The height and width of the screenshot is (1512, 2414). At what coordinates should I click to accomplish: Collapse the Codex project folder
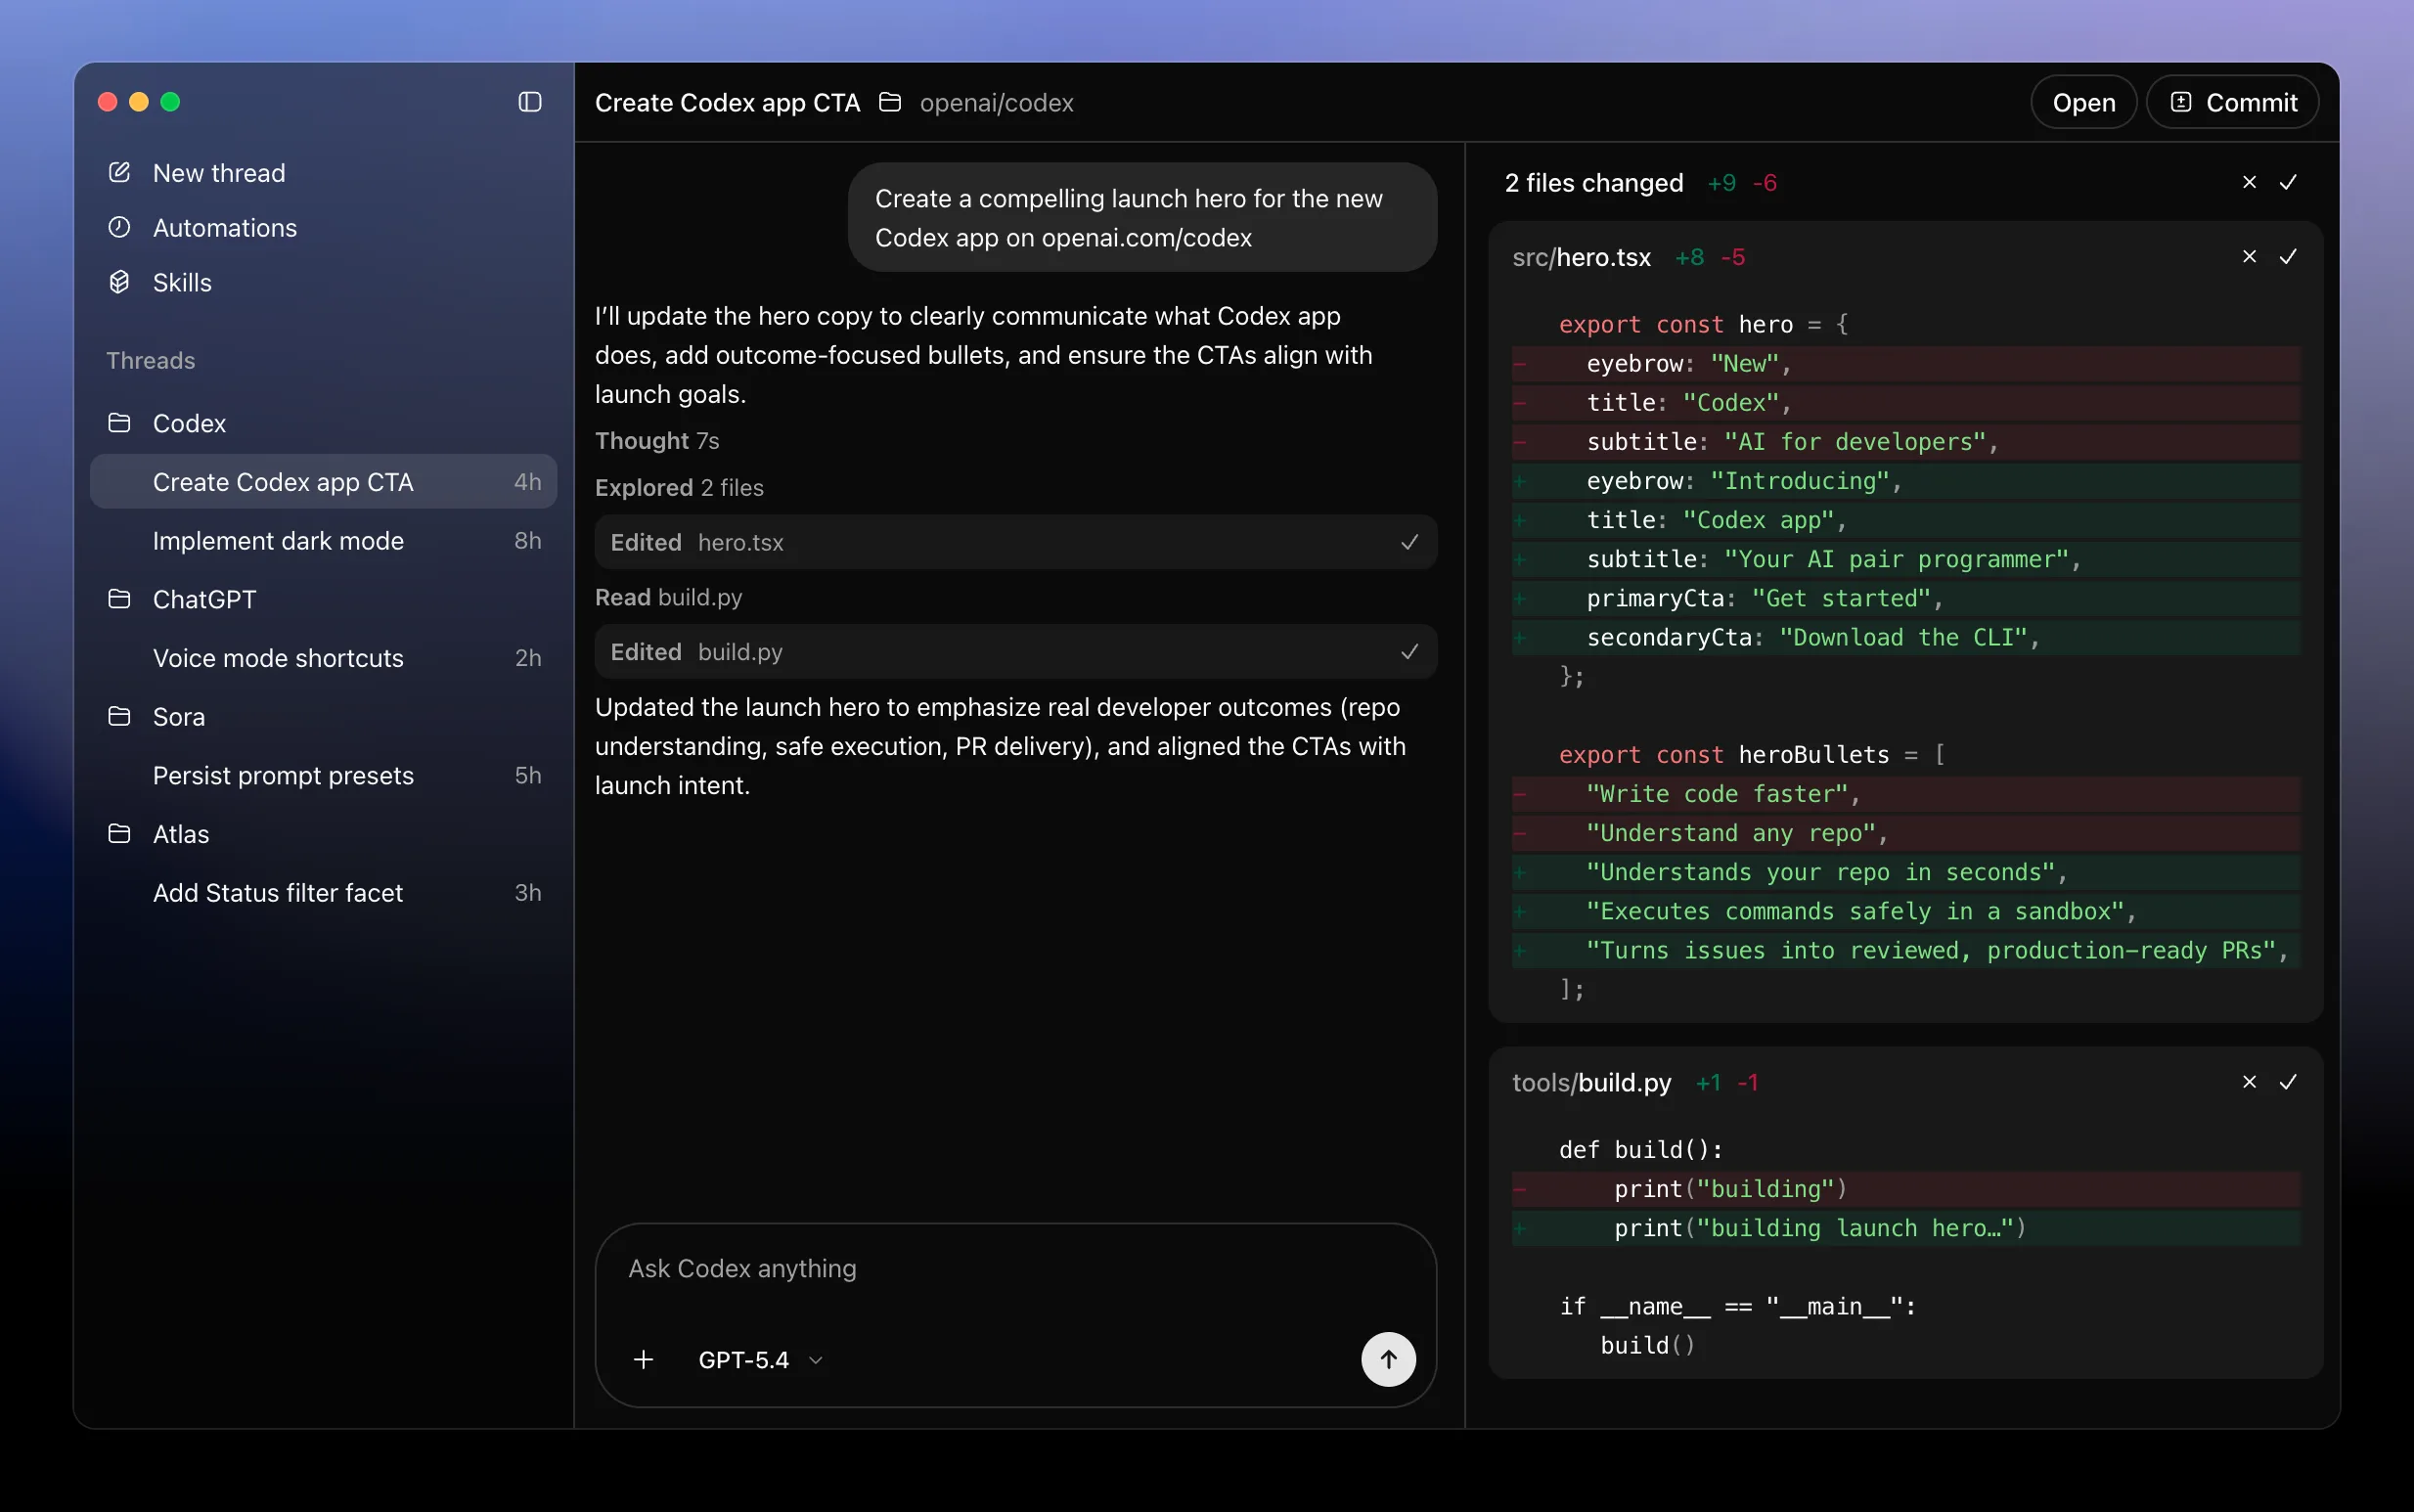pyautogui.click(x=188, y=423)
